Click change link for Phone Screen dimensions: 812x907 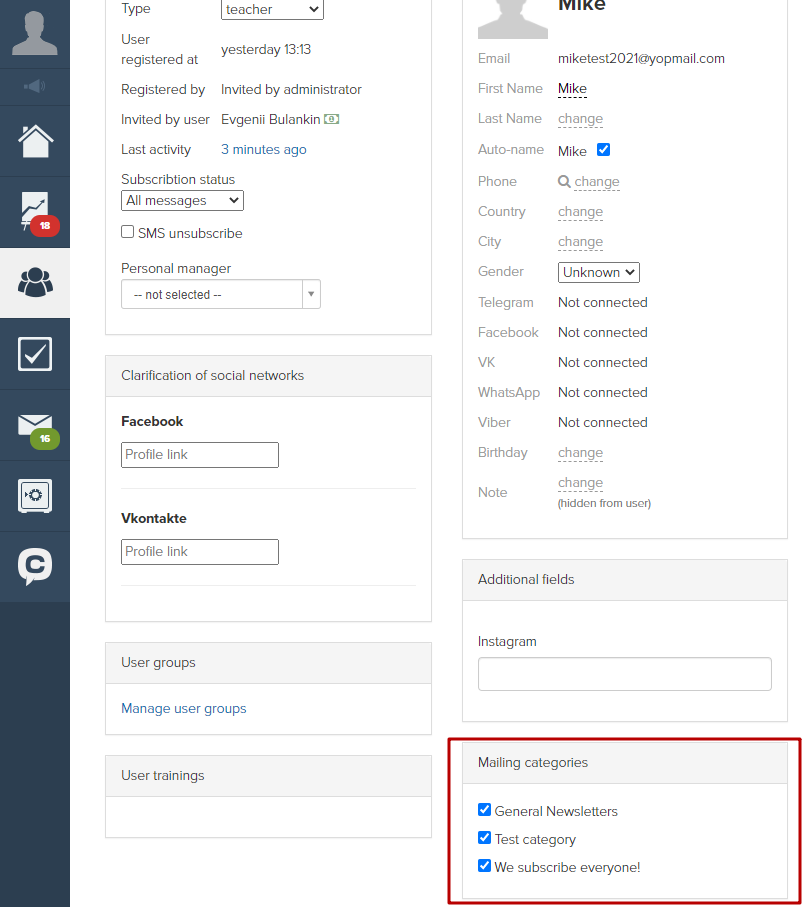597,182
